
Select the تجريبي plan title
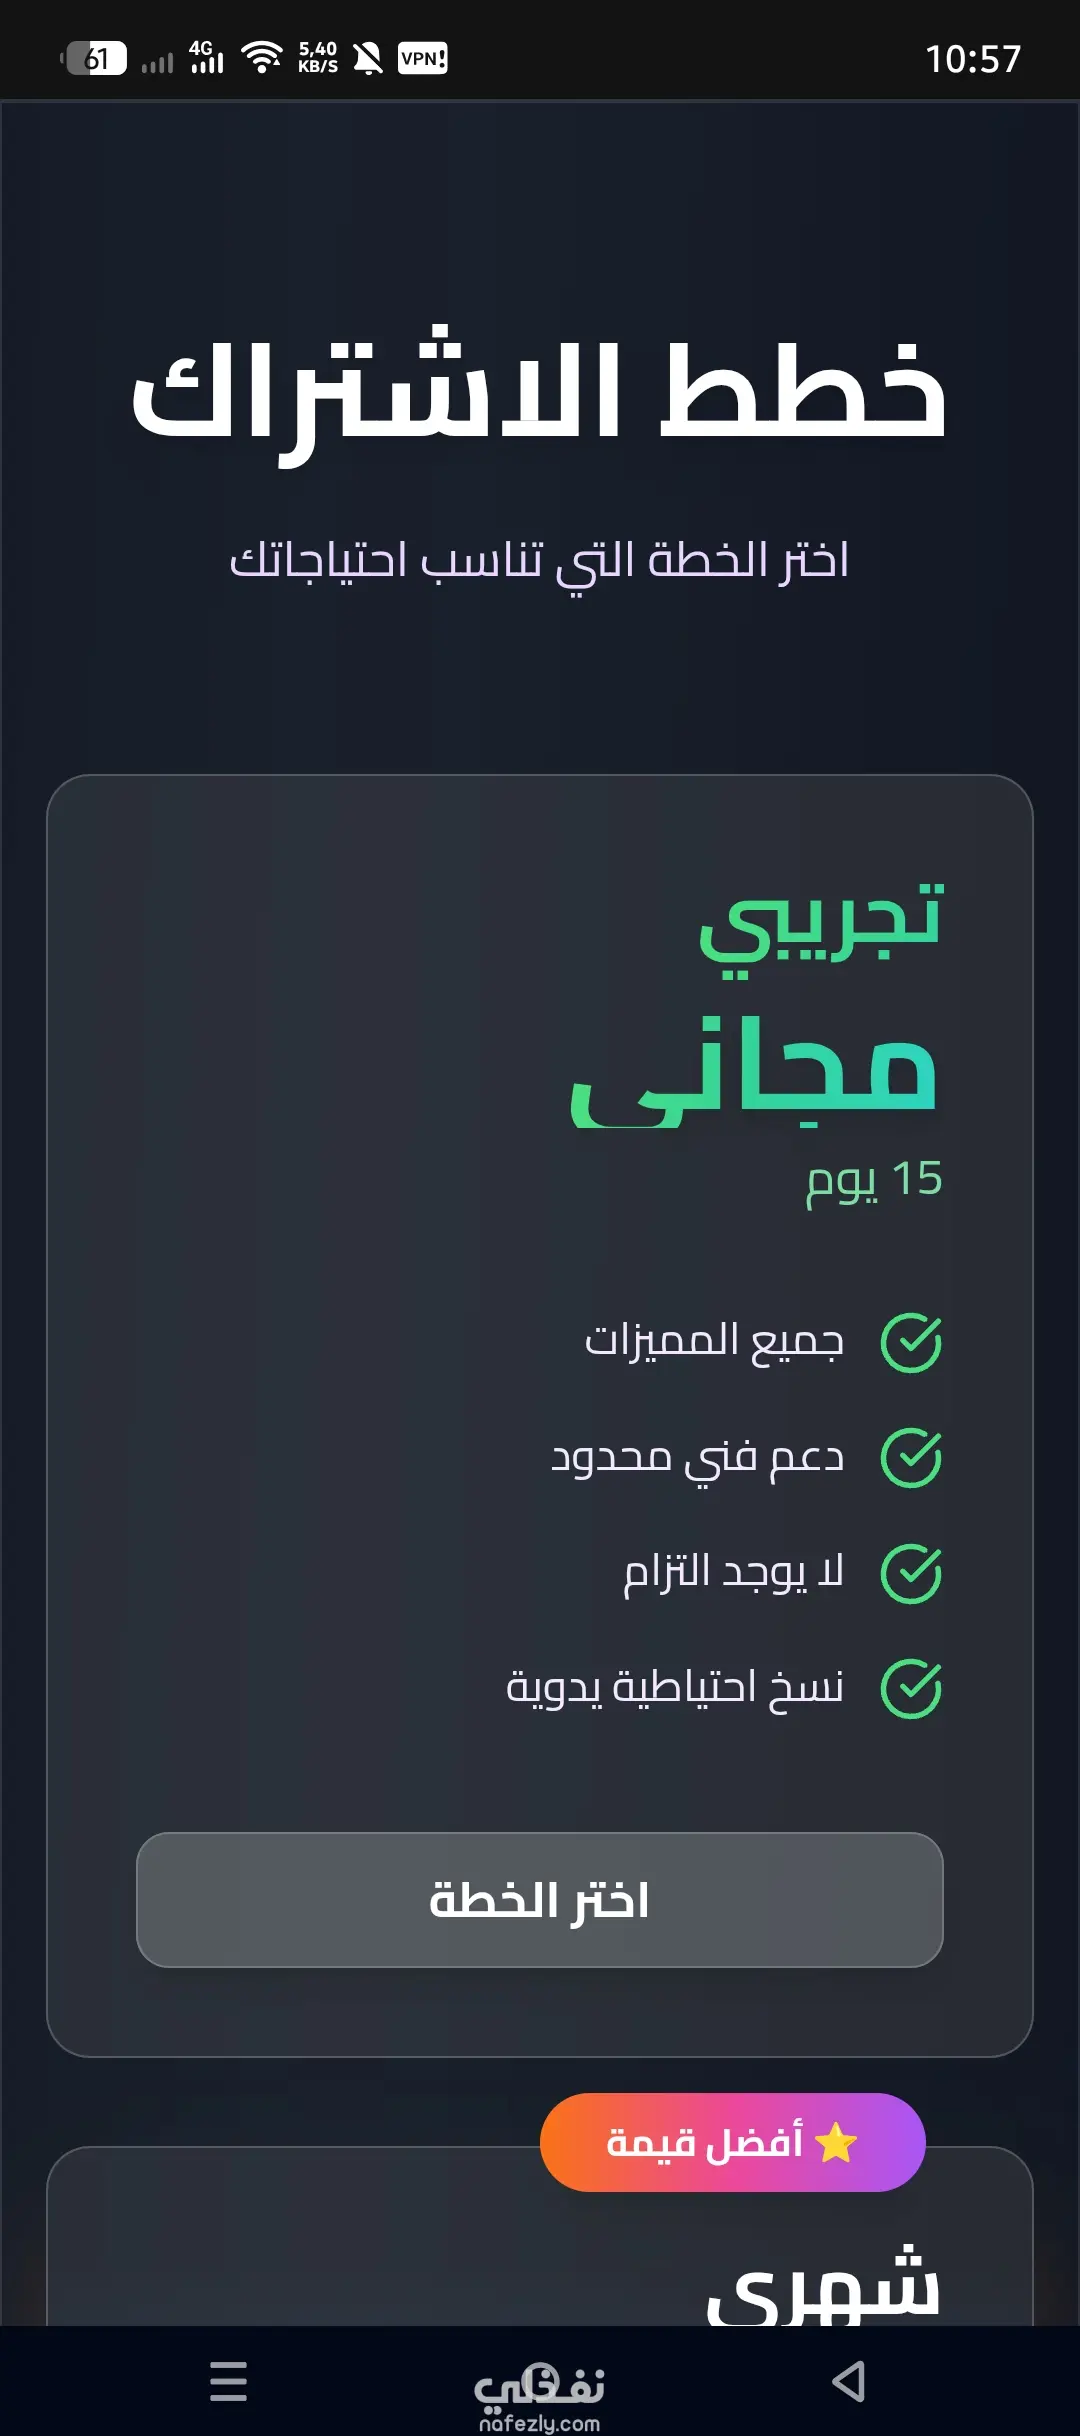820,922
